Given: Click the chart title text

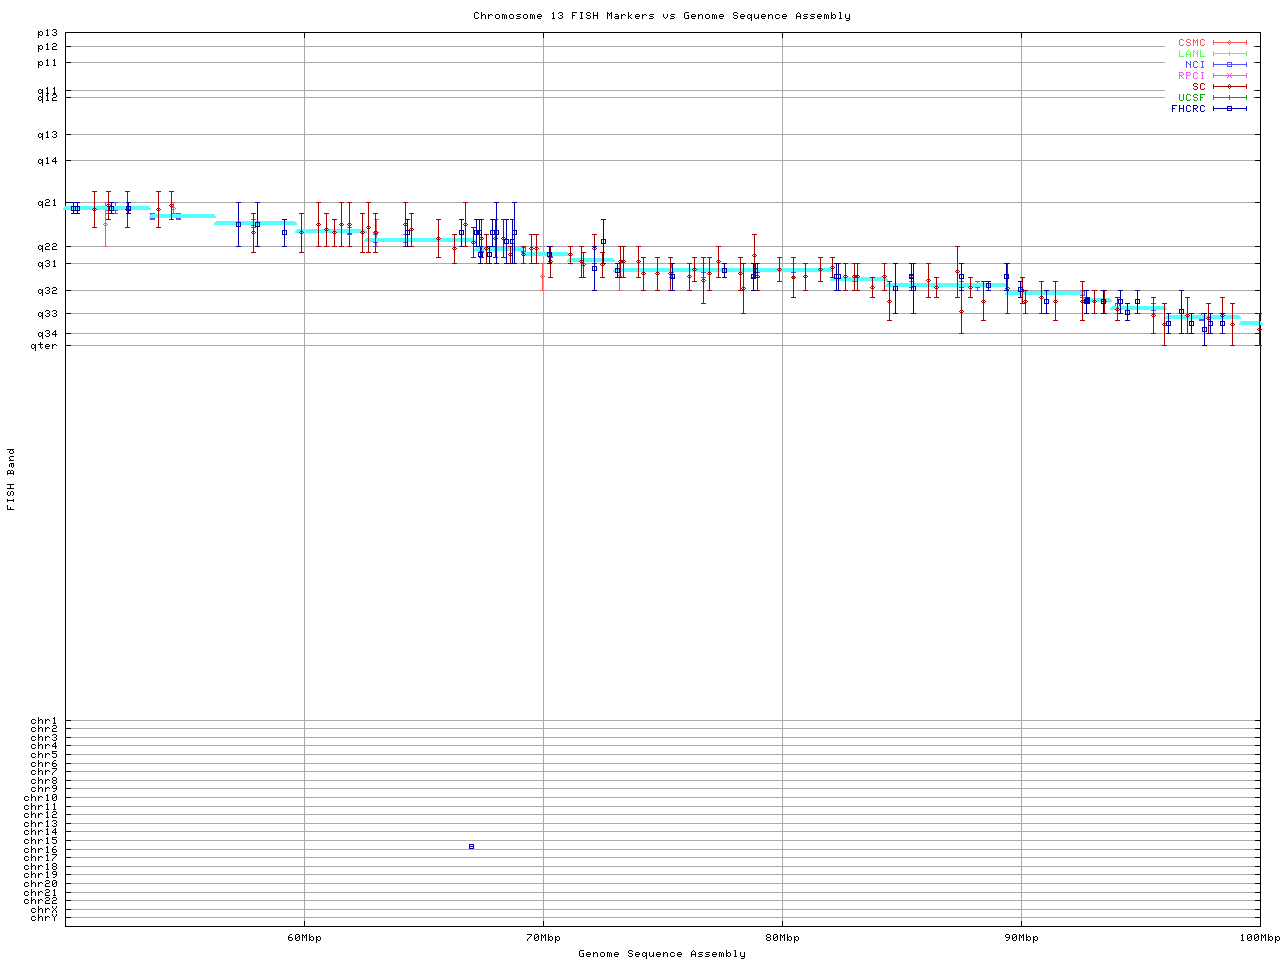Looking at the screenshot, I should click(661, 16).
